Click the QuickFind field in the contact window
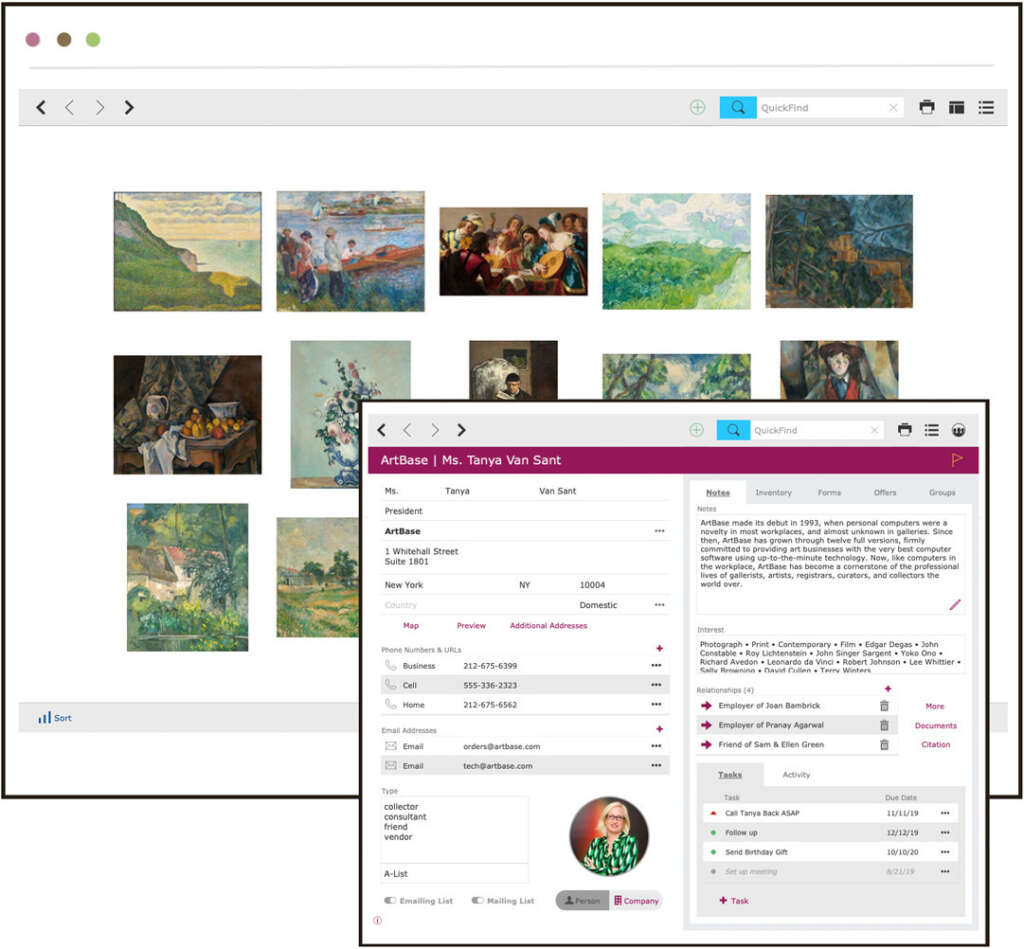The image size is (1024, 949). tap(810, 430)
